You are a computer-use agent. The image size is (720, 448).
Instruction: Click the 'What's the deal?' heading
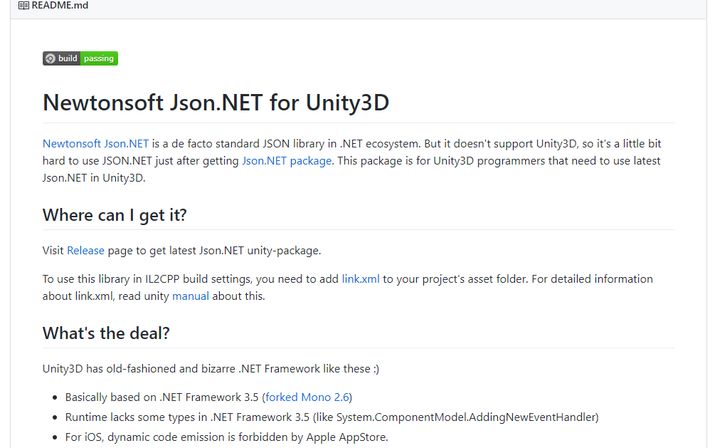[x=106, y=333]
